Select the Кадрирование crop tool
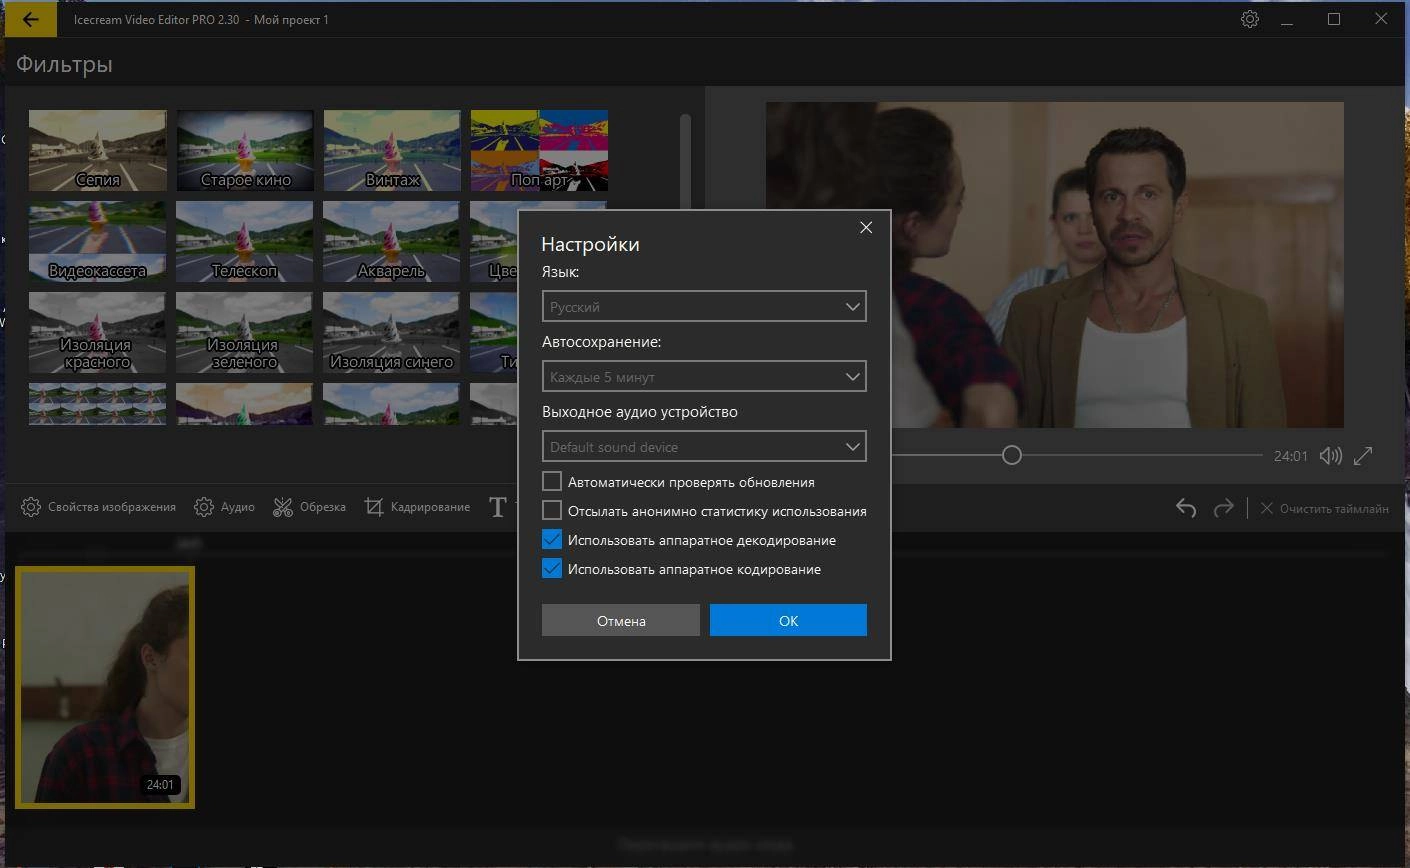Viewport: 1410px width, 868px height. 417,507
